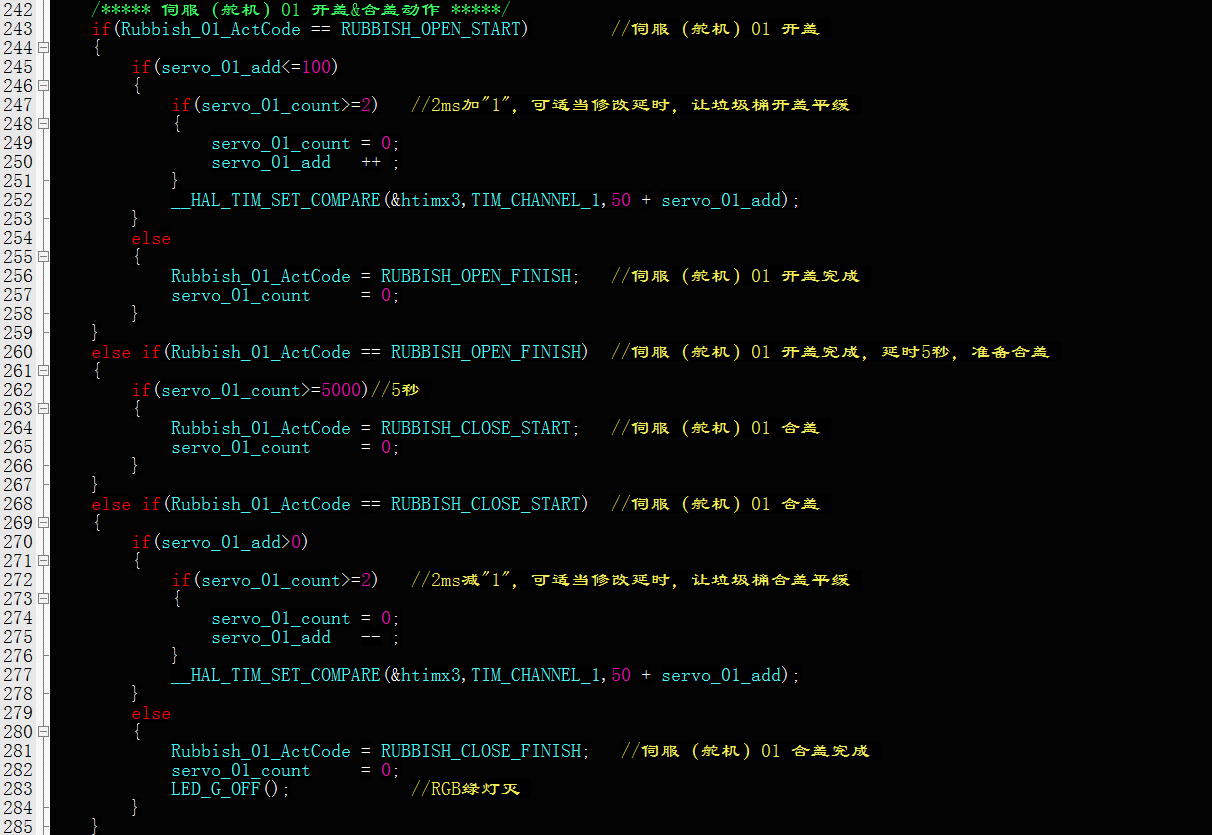Click line number 242 in the gutter
Viewport: 1212px width, 835px height.
[18, 10]
